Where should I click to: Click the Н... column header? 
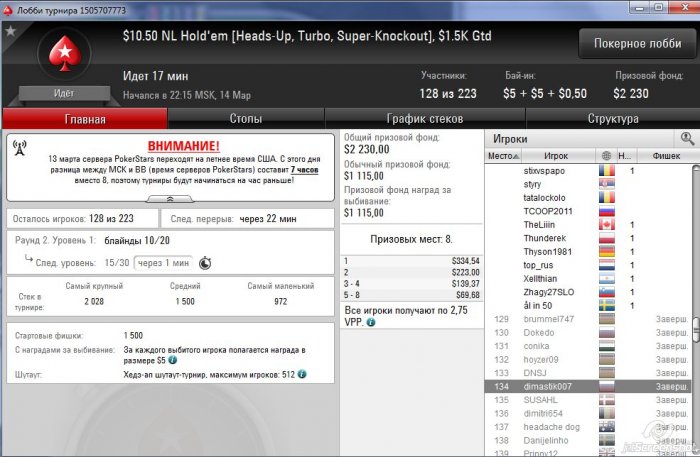[x=625, y=156]
